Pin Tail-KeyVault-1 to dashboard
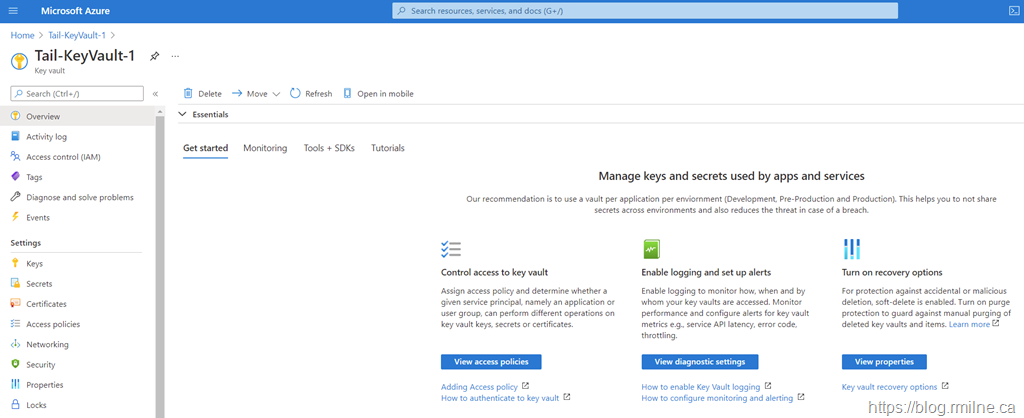 [154, 56]
